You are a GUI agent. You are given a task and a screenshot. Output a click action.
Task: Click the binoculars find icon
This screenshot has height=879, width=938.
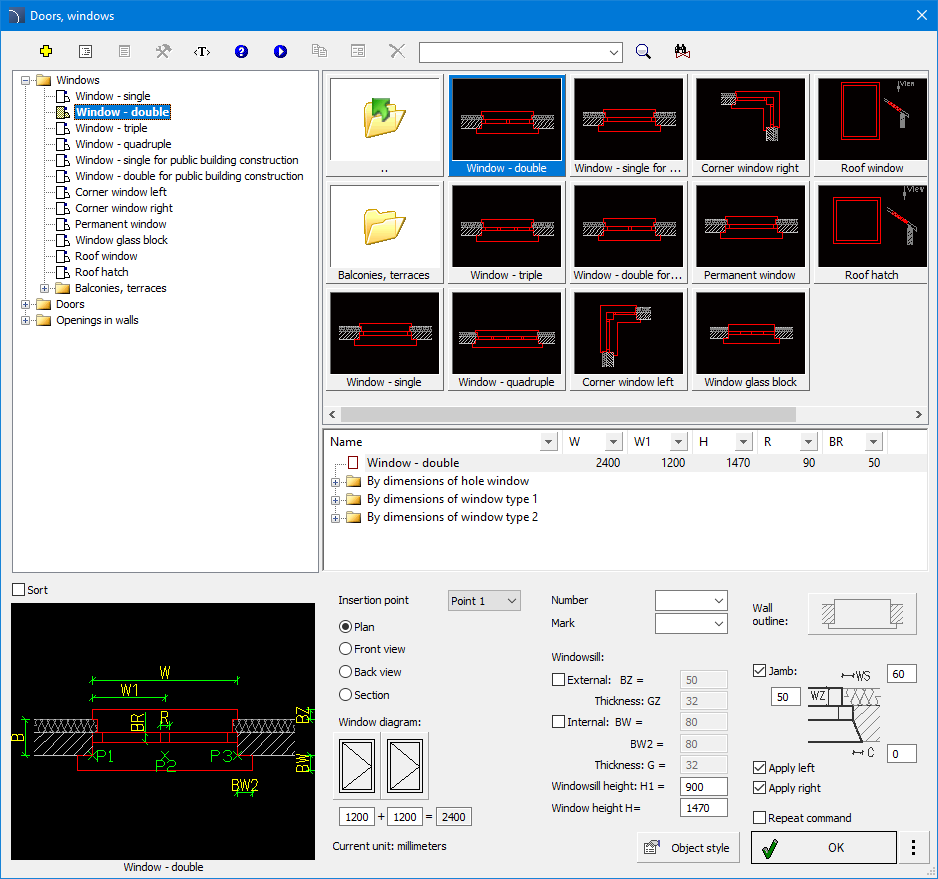[683, 52]
